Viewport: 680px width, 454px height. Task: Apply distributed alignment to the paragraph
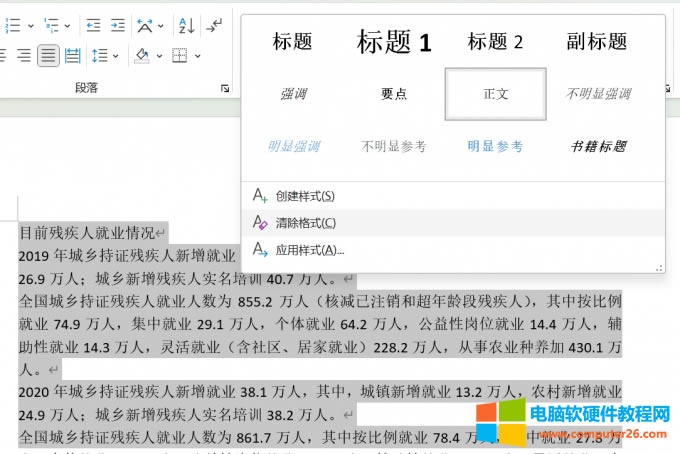click(x=73, y=56)
